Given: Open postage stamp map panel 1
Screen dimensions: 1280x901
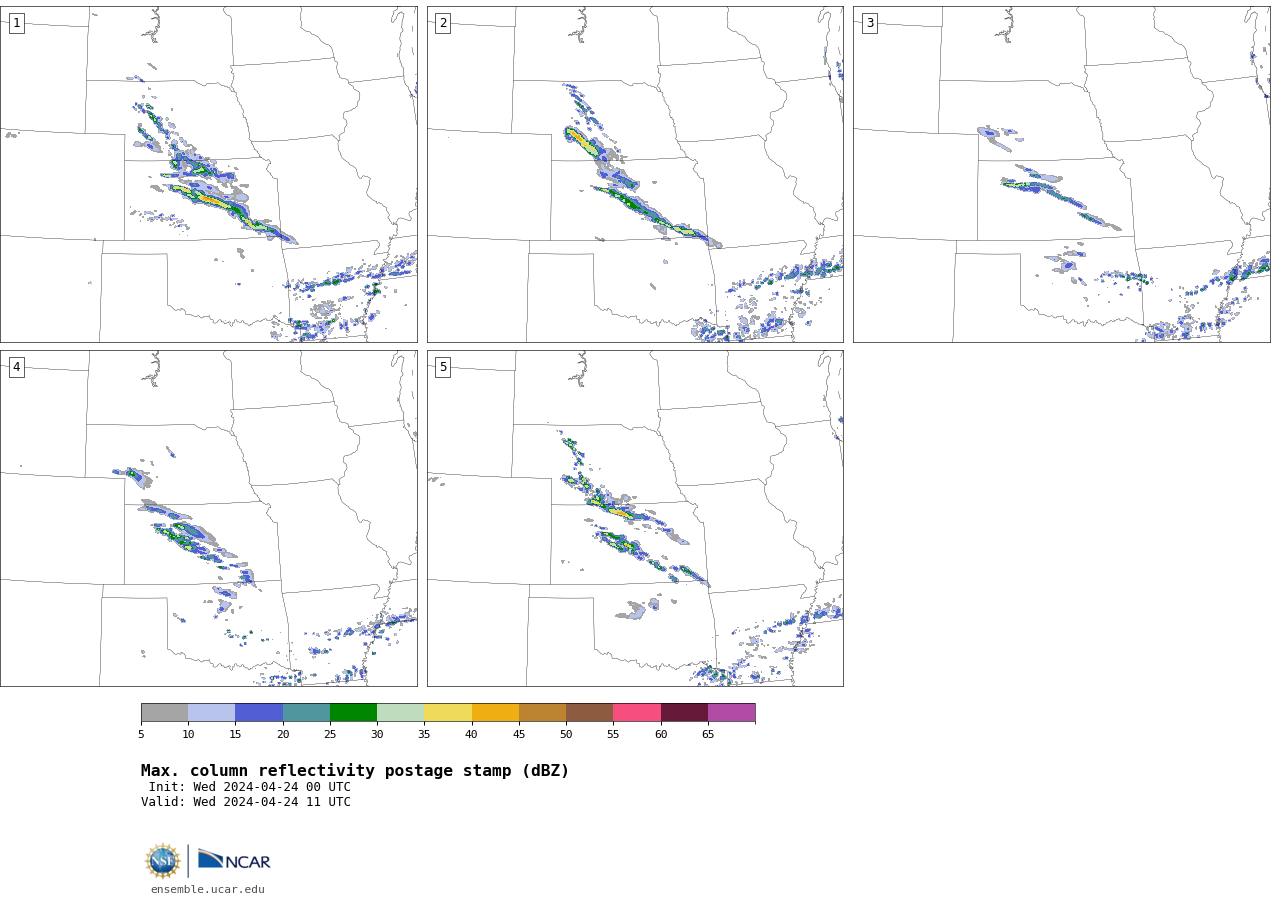Looking at the screenshot, I should pyautogui.click(x=208, y=174).
